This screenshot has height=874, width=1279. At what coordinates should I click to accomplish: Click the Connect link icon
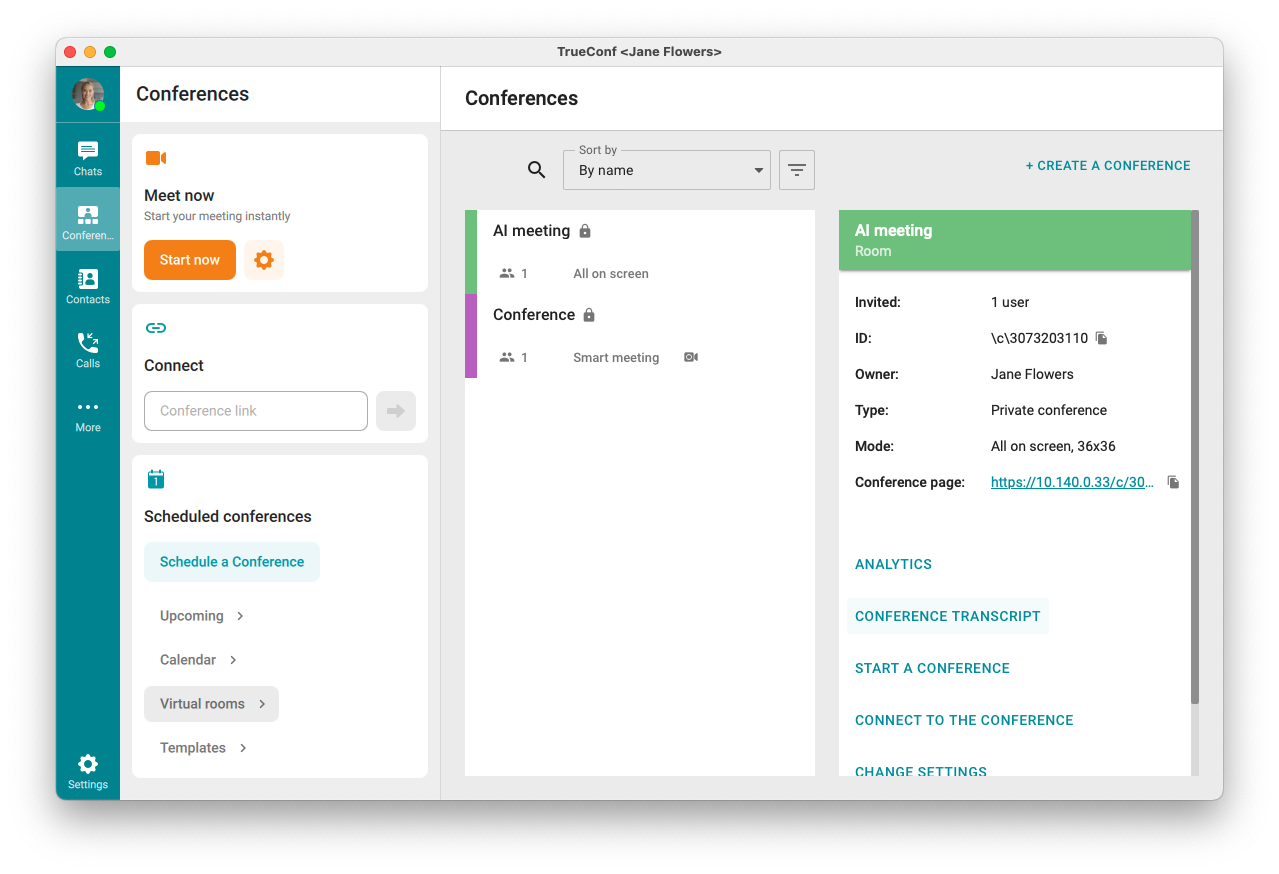[x=155, y=327]
